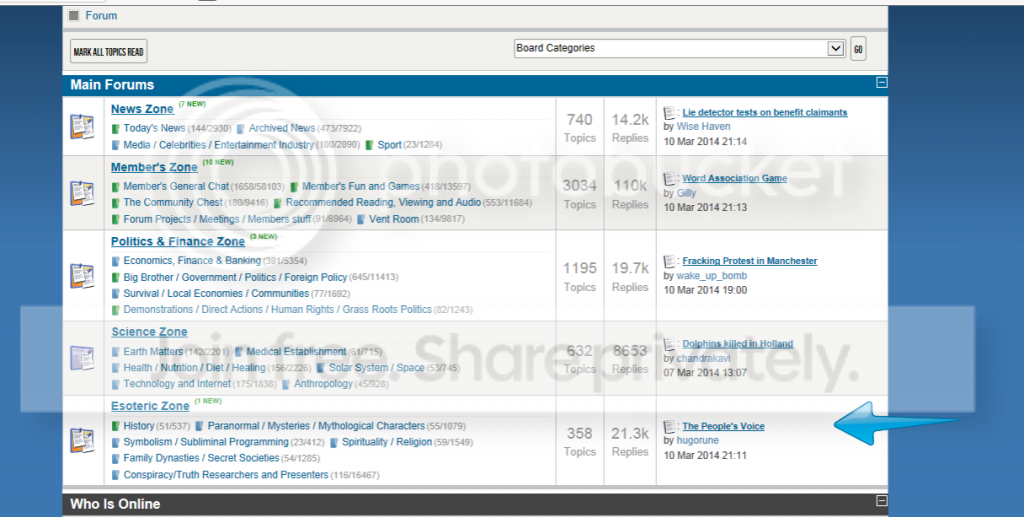
Task: Click the Esoteric Zone forum status icon
Action: click(x=82, y=440)
